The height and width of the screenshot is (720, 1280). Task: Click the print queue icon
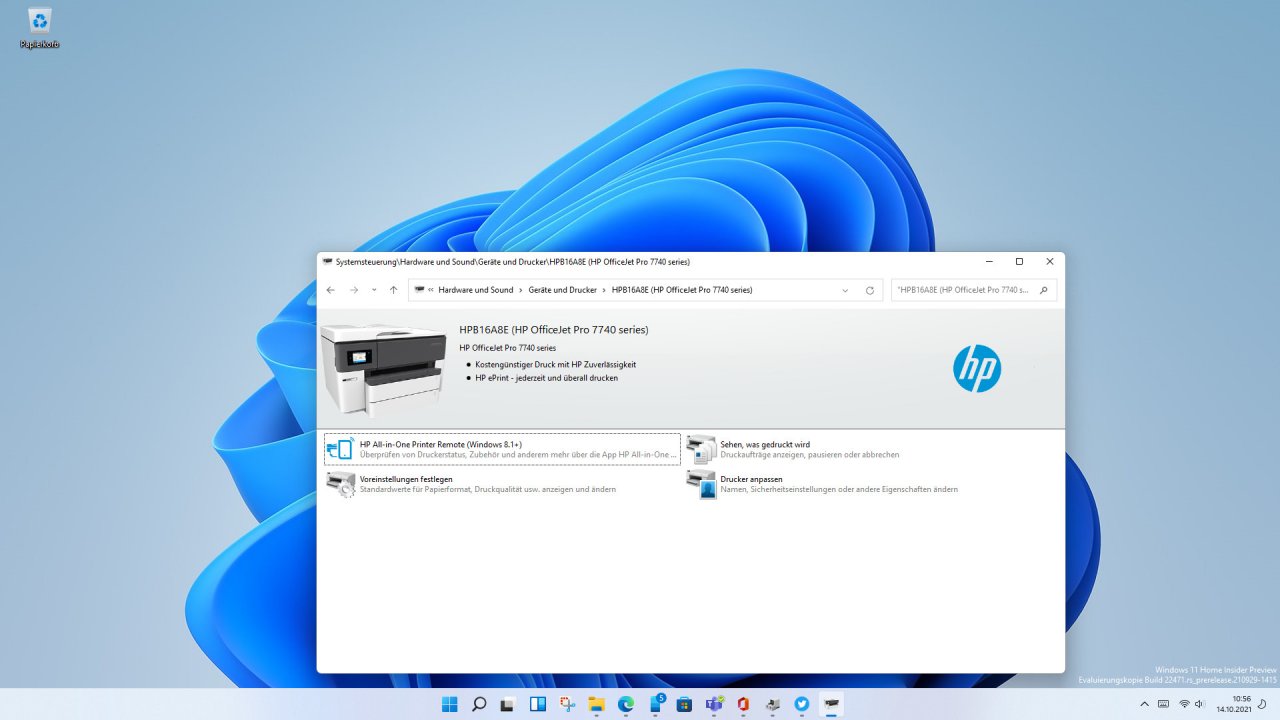(x=701, y=449)
